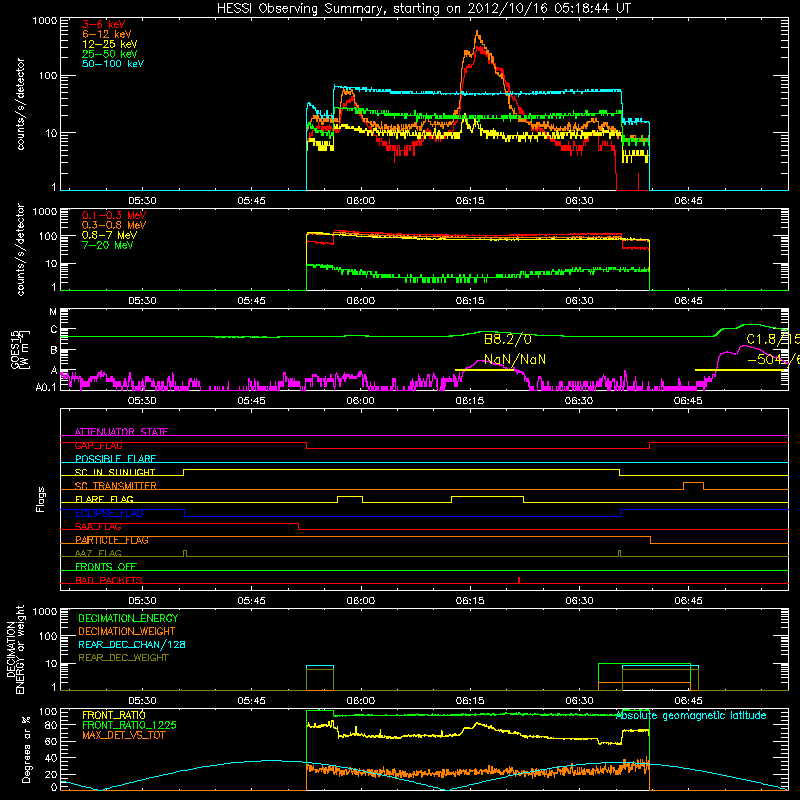This screenshot has width=800, height=800.
Task: Click the BAD_PACKETS red tick marker
Action: click(519, 580)
